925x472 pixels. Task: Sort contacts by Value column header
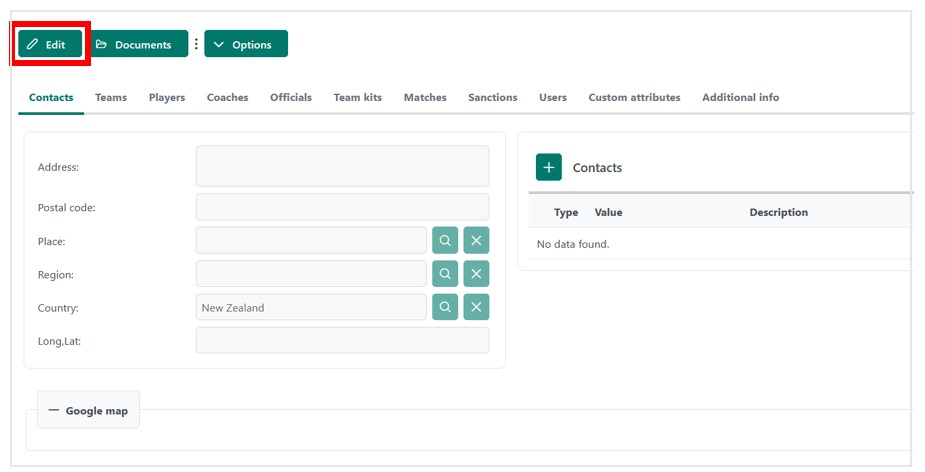point(608,212)
